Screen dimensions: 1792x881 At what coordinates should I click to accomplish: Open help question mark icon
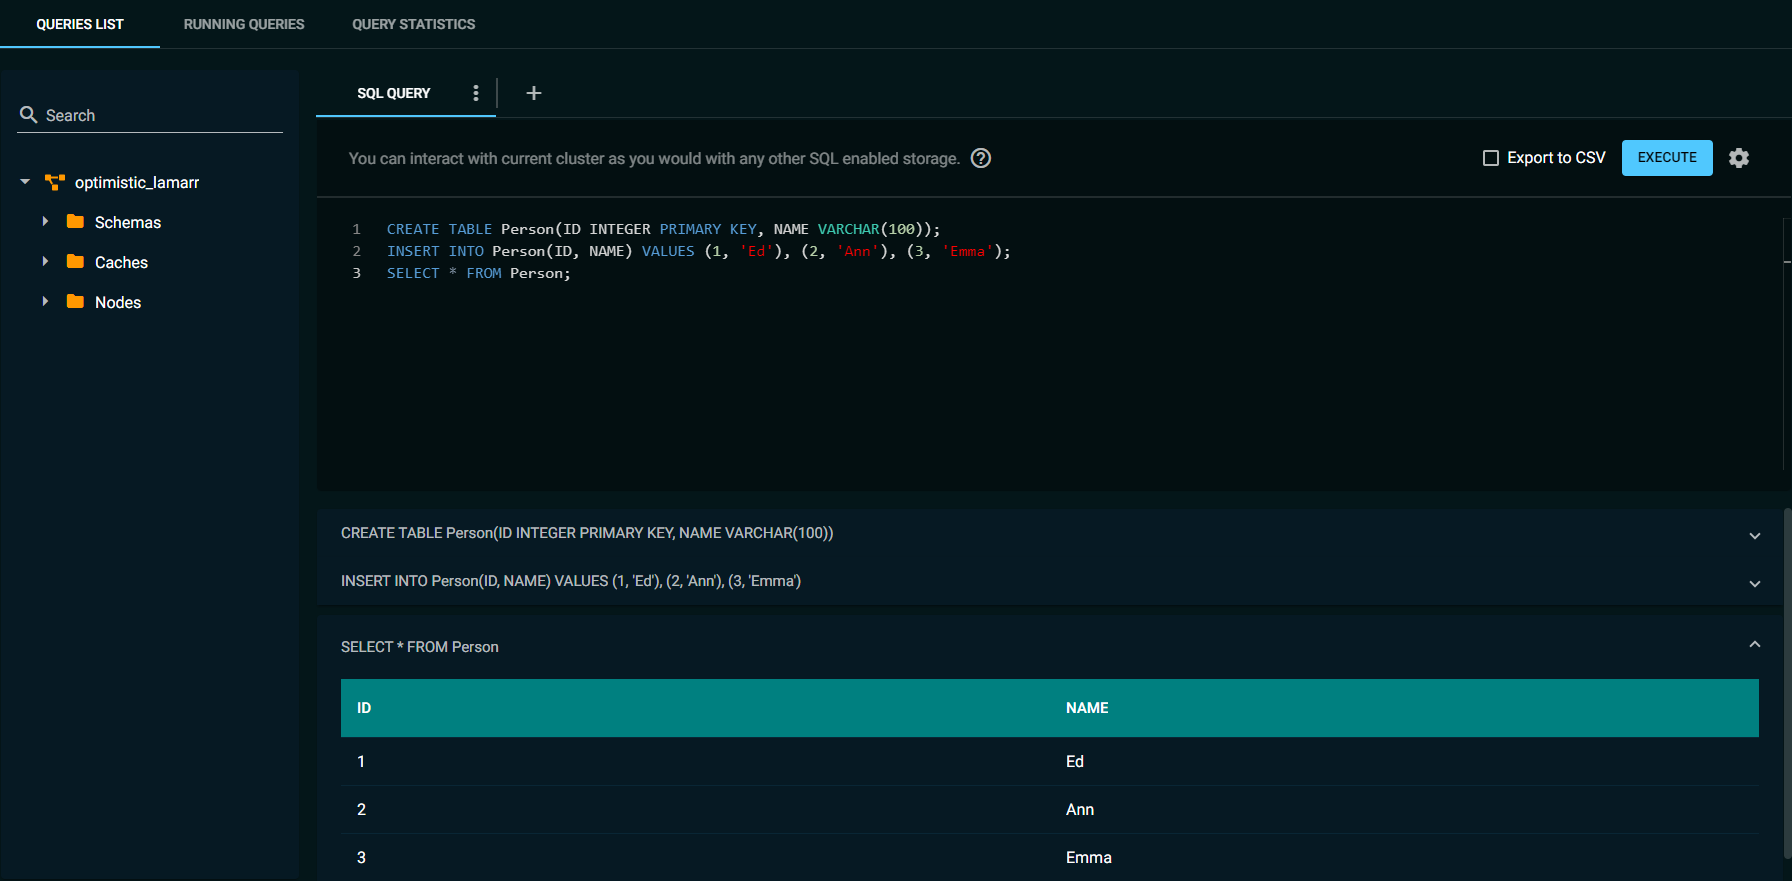(x=981, y=158)
